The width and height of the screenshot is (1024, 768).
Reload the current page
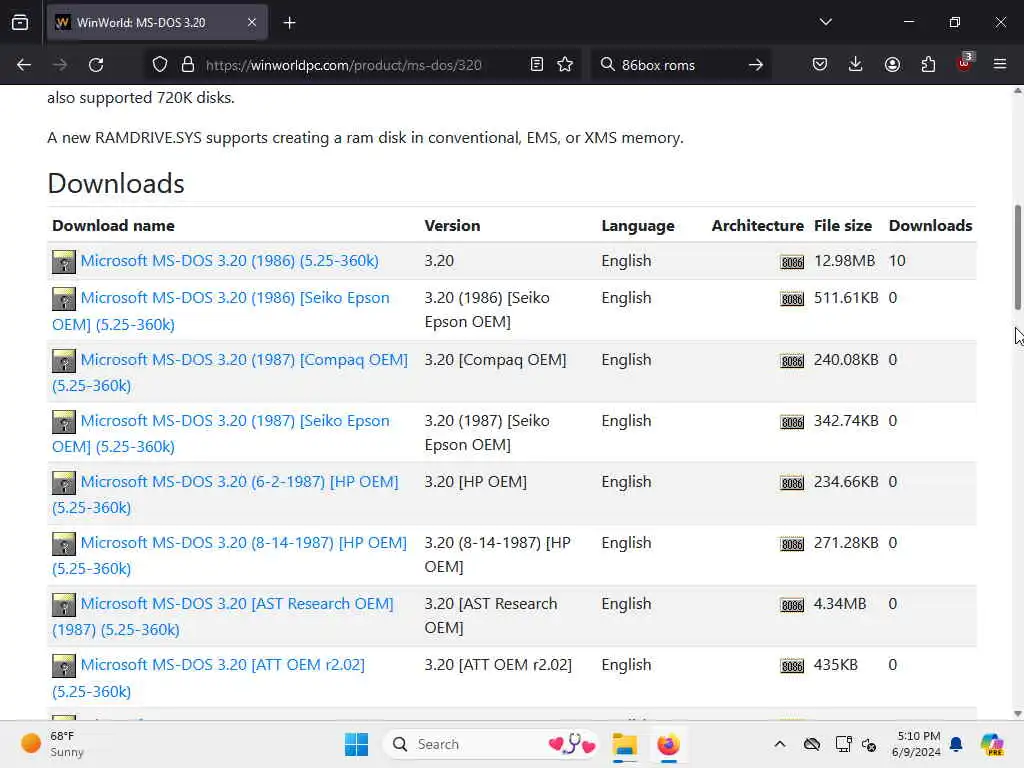(x=96, y=65)
